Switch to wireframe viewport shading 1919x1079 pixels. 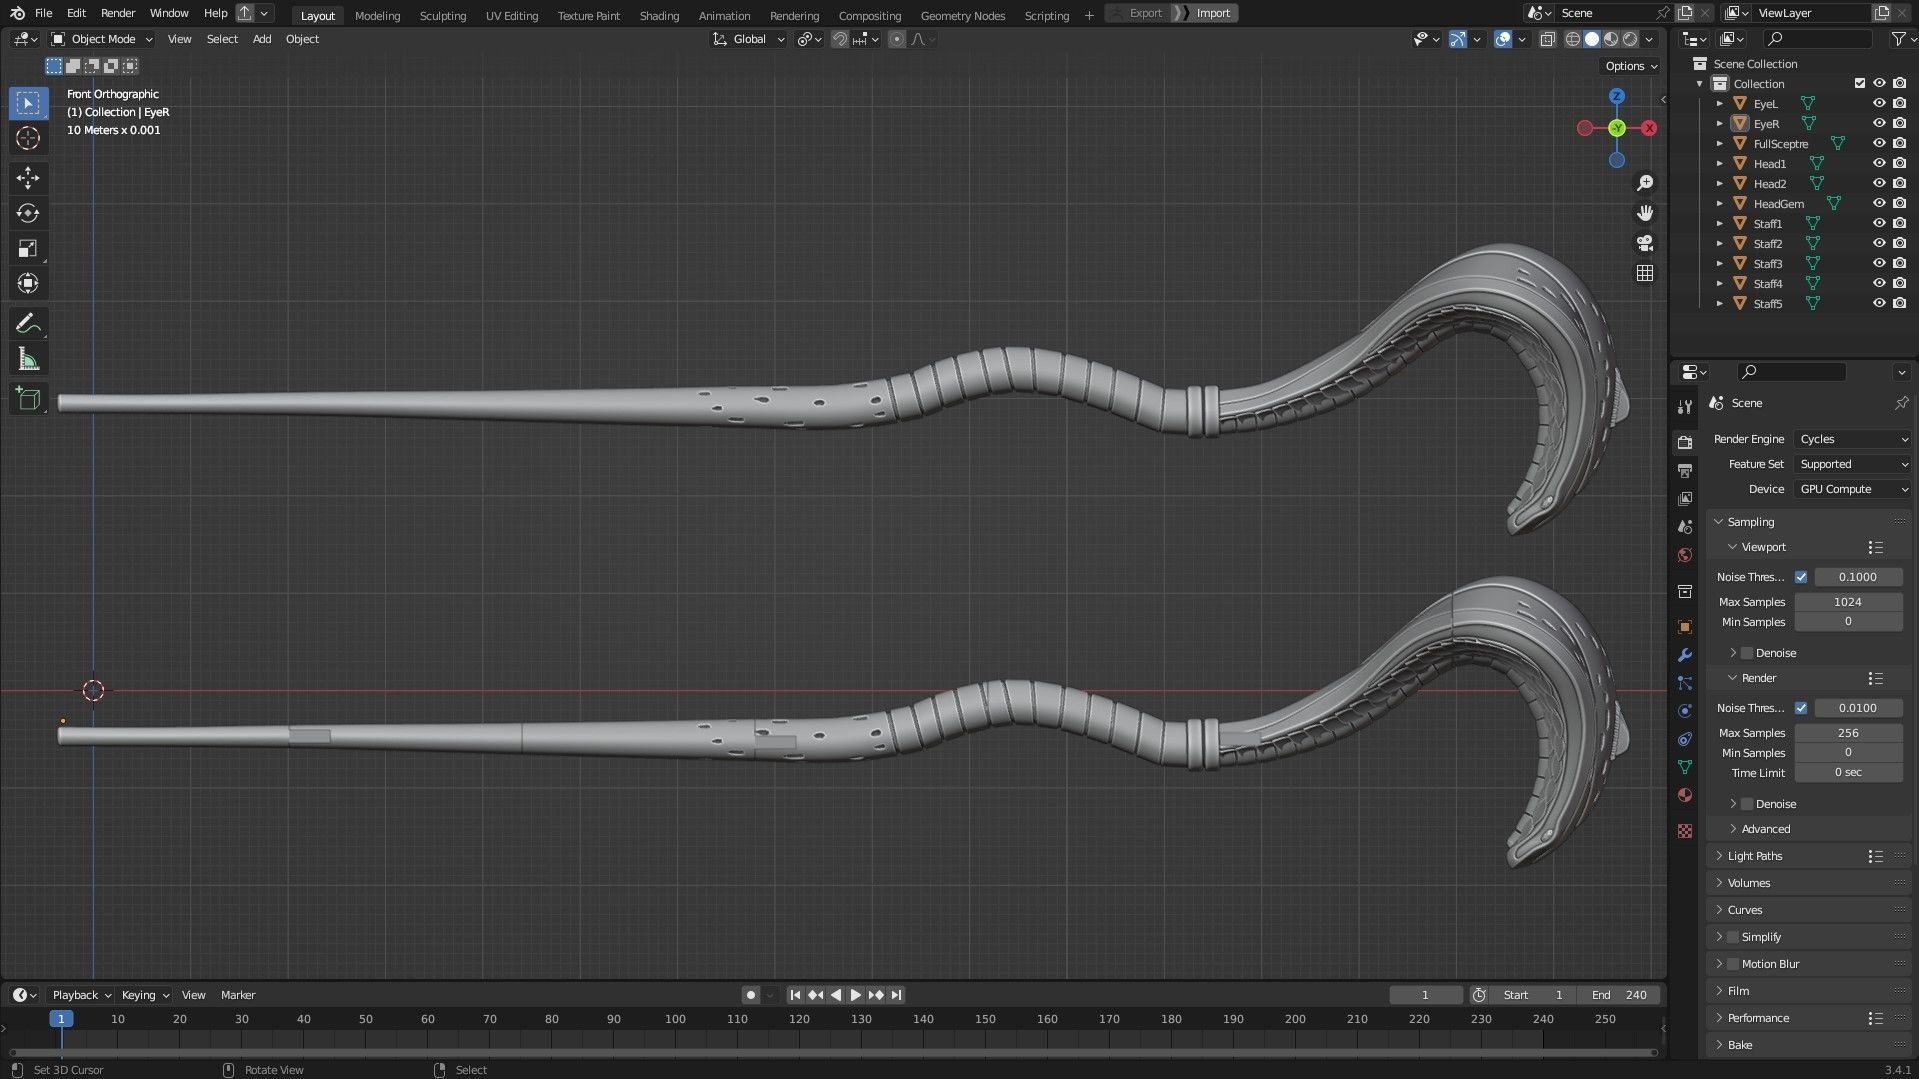[1573, 39]
